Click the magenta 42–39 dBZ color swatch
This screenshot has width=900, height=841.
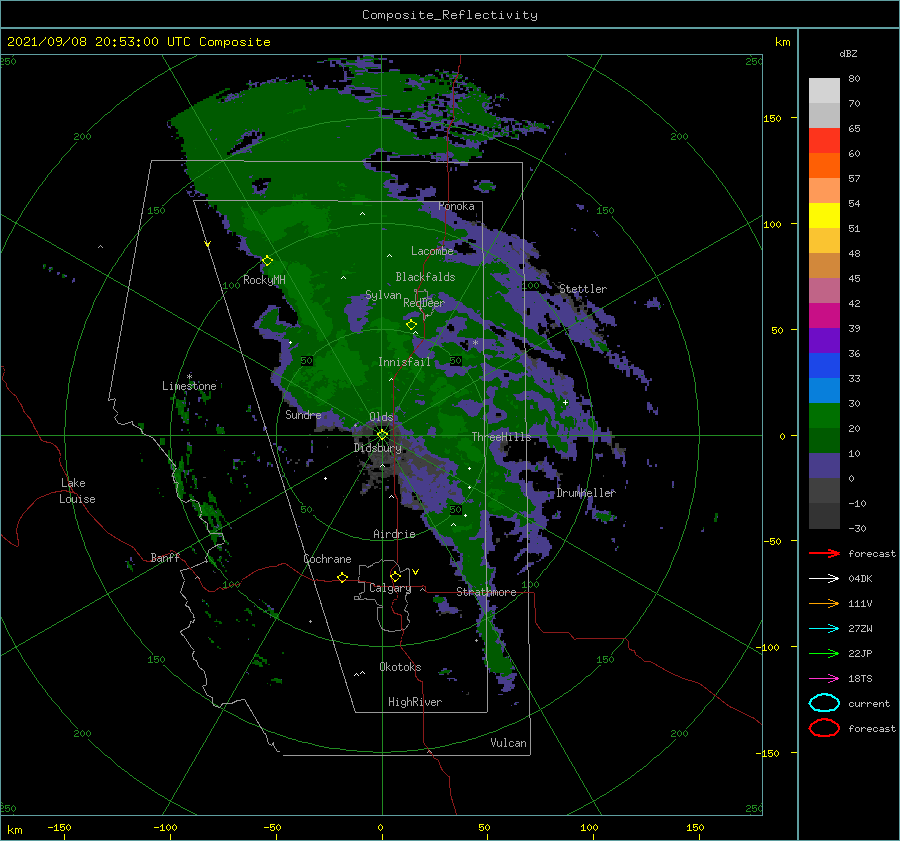[x=824, y=315]
